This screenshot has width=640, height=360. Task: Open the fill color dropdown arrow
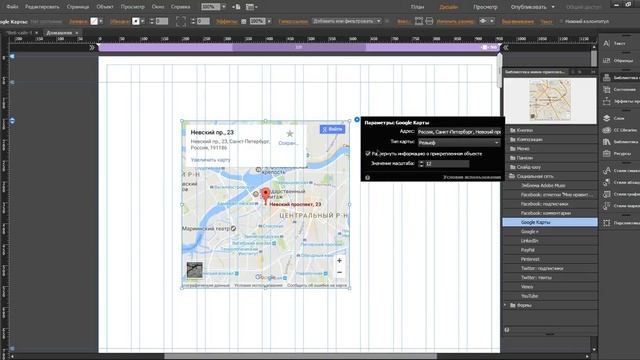click(x=101, y=21)
